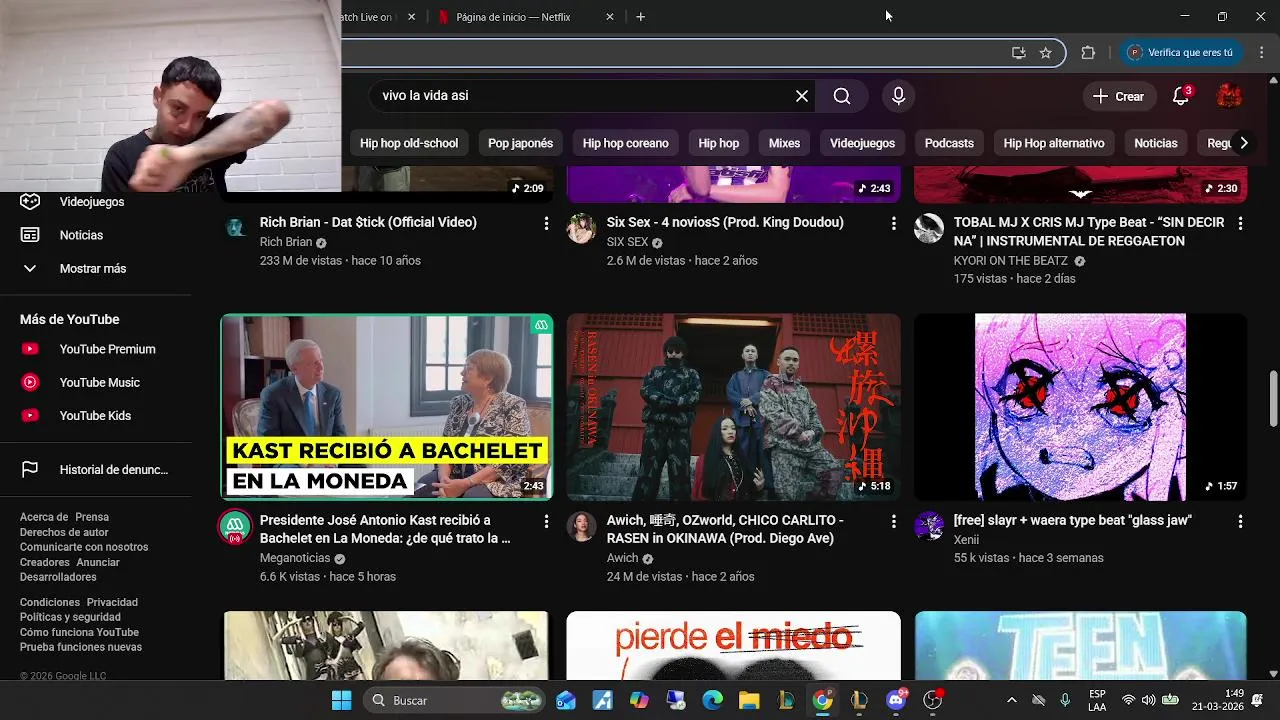This screenshot has height=720, width=1280.
Task: Open the Awich channel avatar
Action: (581, 527)
